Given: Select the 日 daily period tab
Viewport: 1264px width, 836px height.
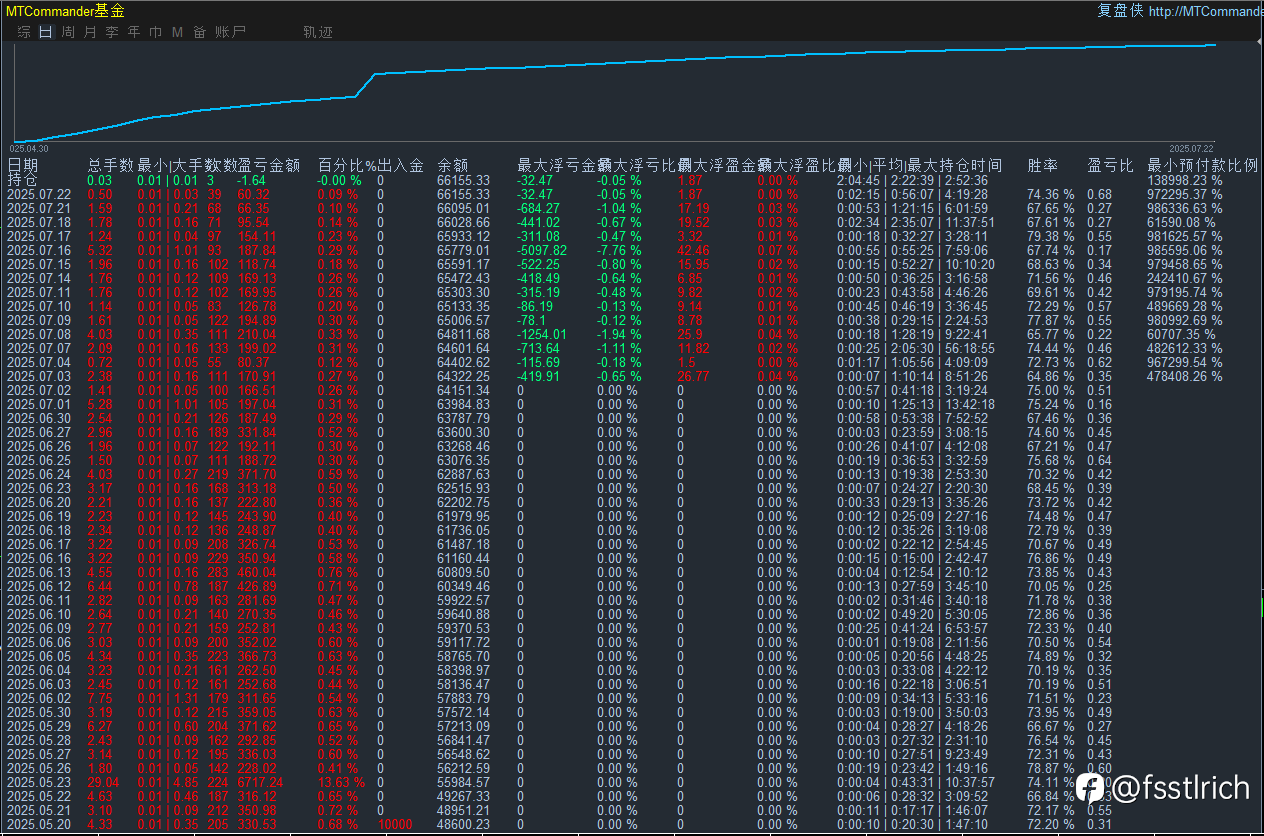Looking at the screenshot, I should 46,32.
